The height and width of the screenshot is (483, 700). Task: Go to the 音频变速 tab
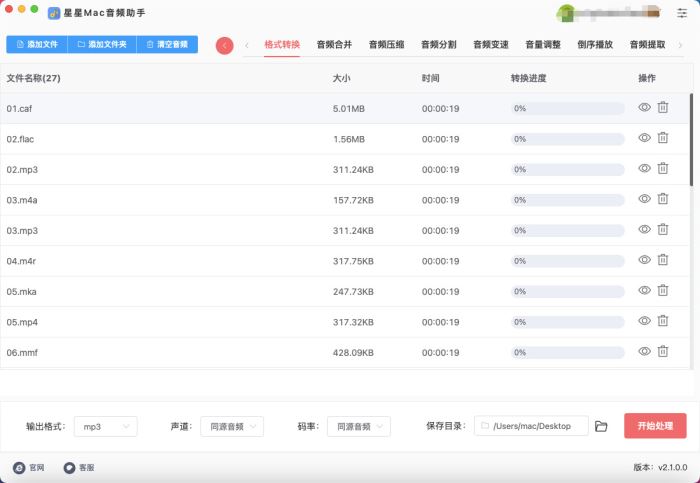(x=491, y=45)
